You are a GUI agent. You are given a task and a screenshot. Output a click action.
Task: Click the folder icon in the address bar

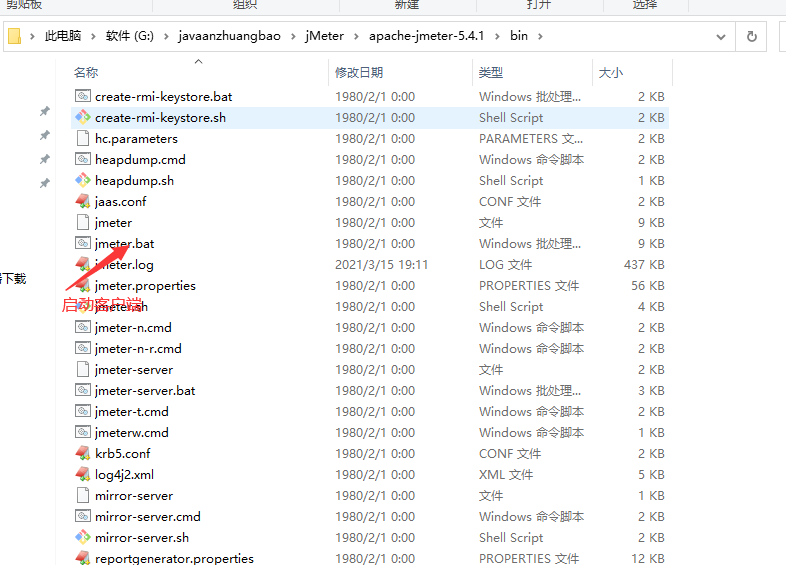(x=14, y=37)
